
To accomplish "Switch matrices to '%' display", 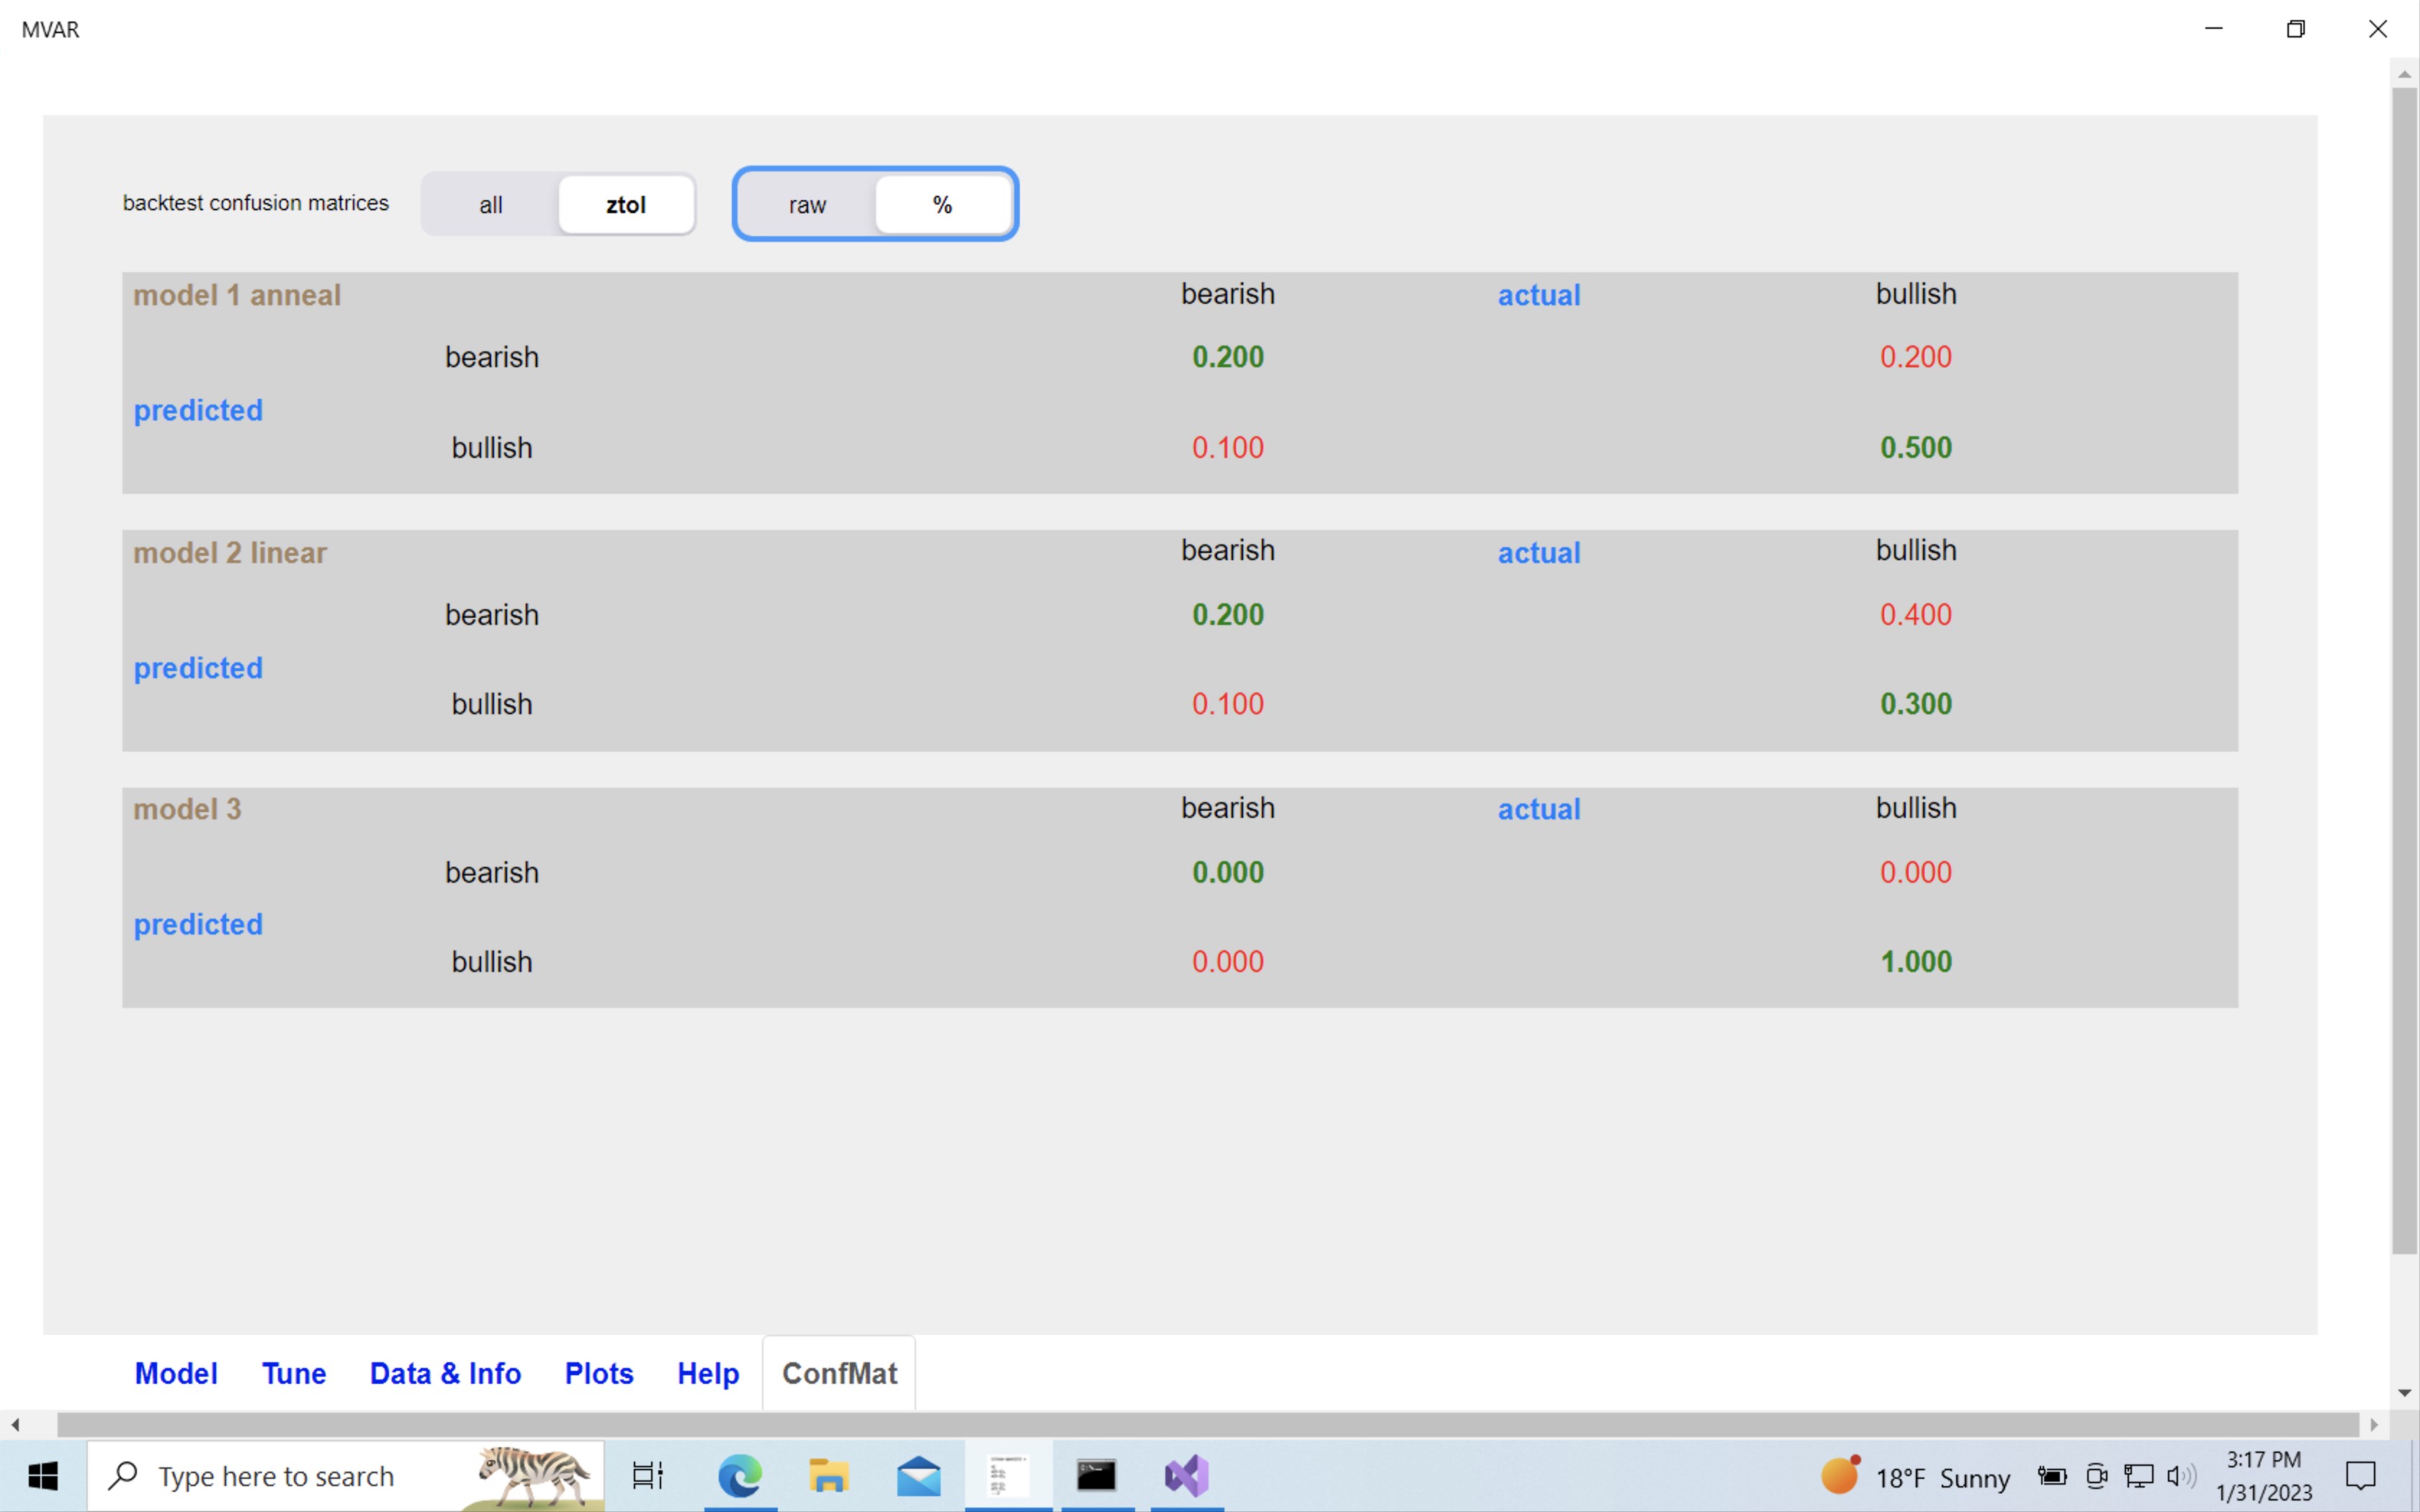I will pos(942,205).
